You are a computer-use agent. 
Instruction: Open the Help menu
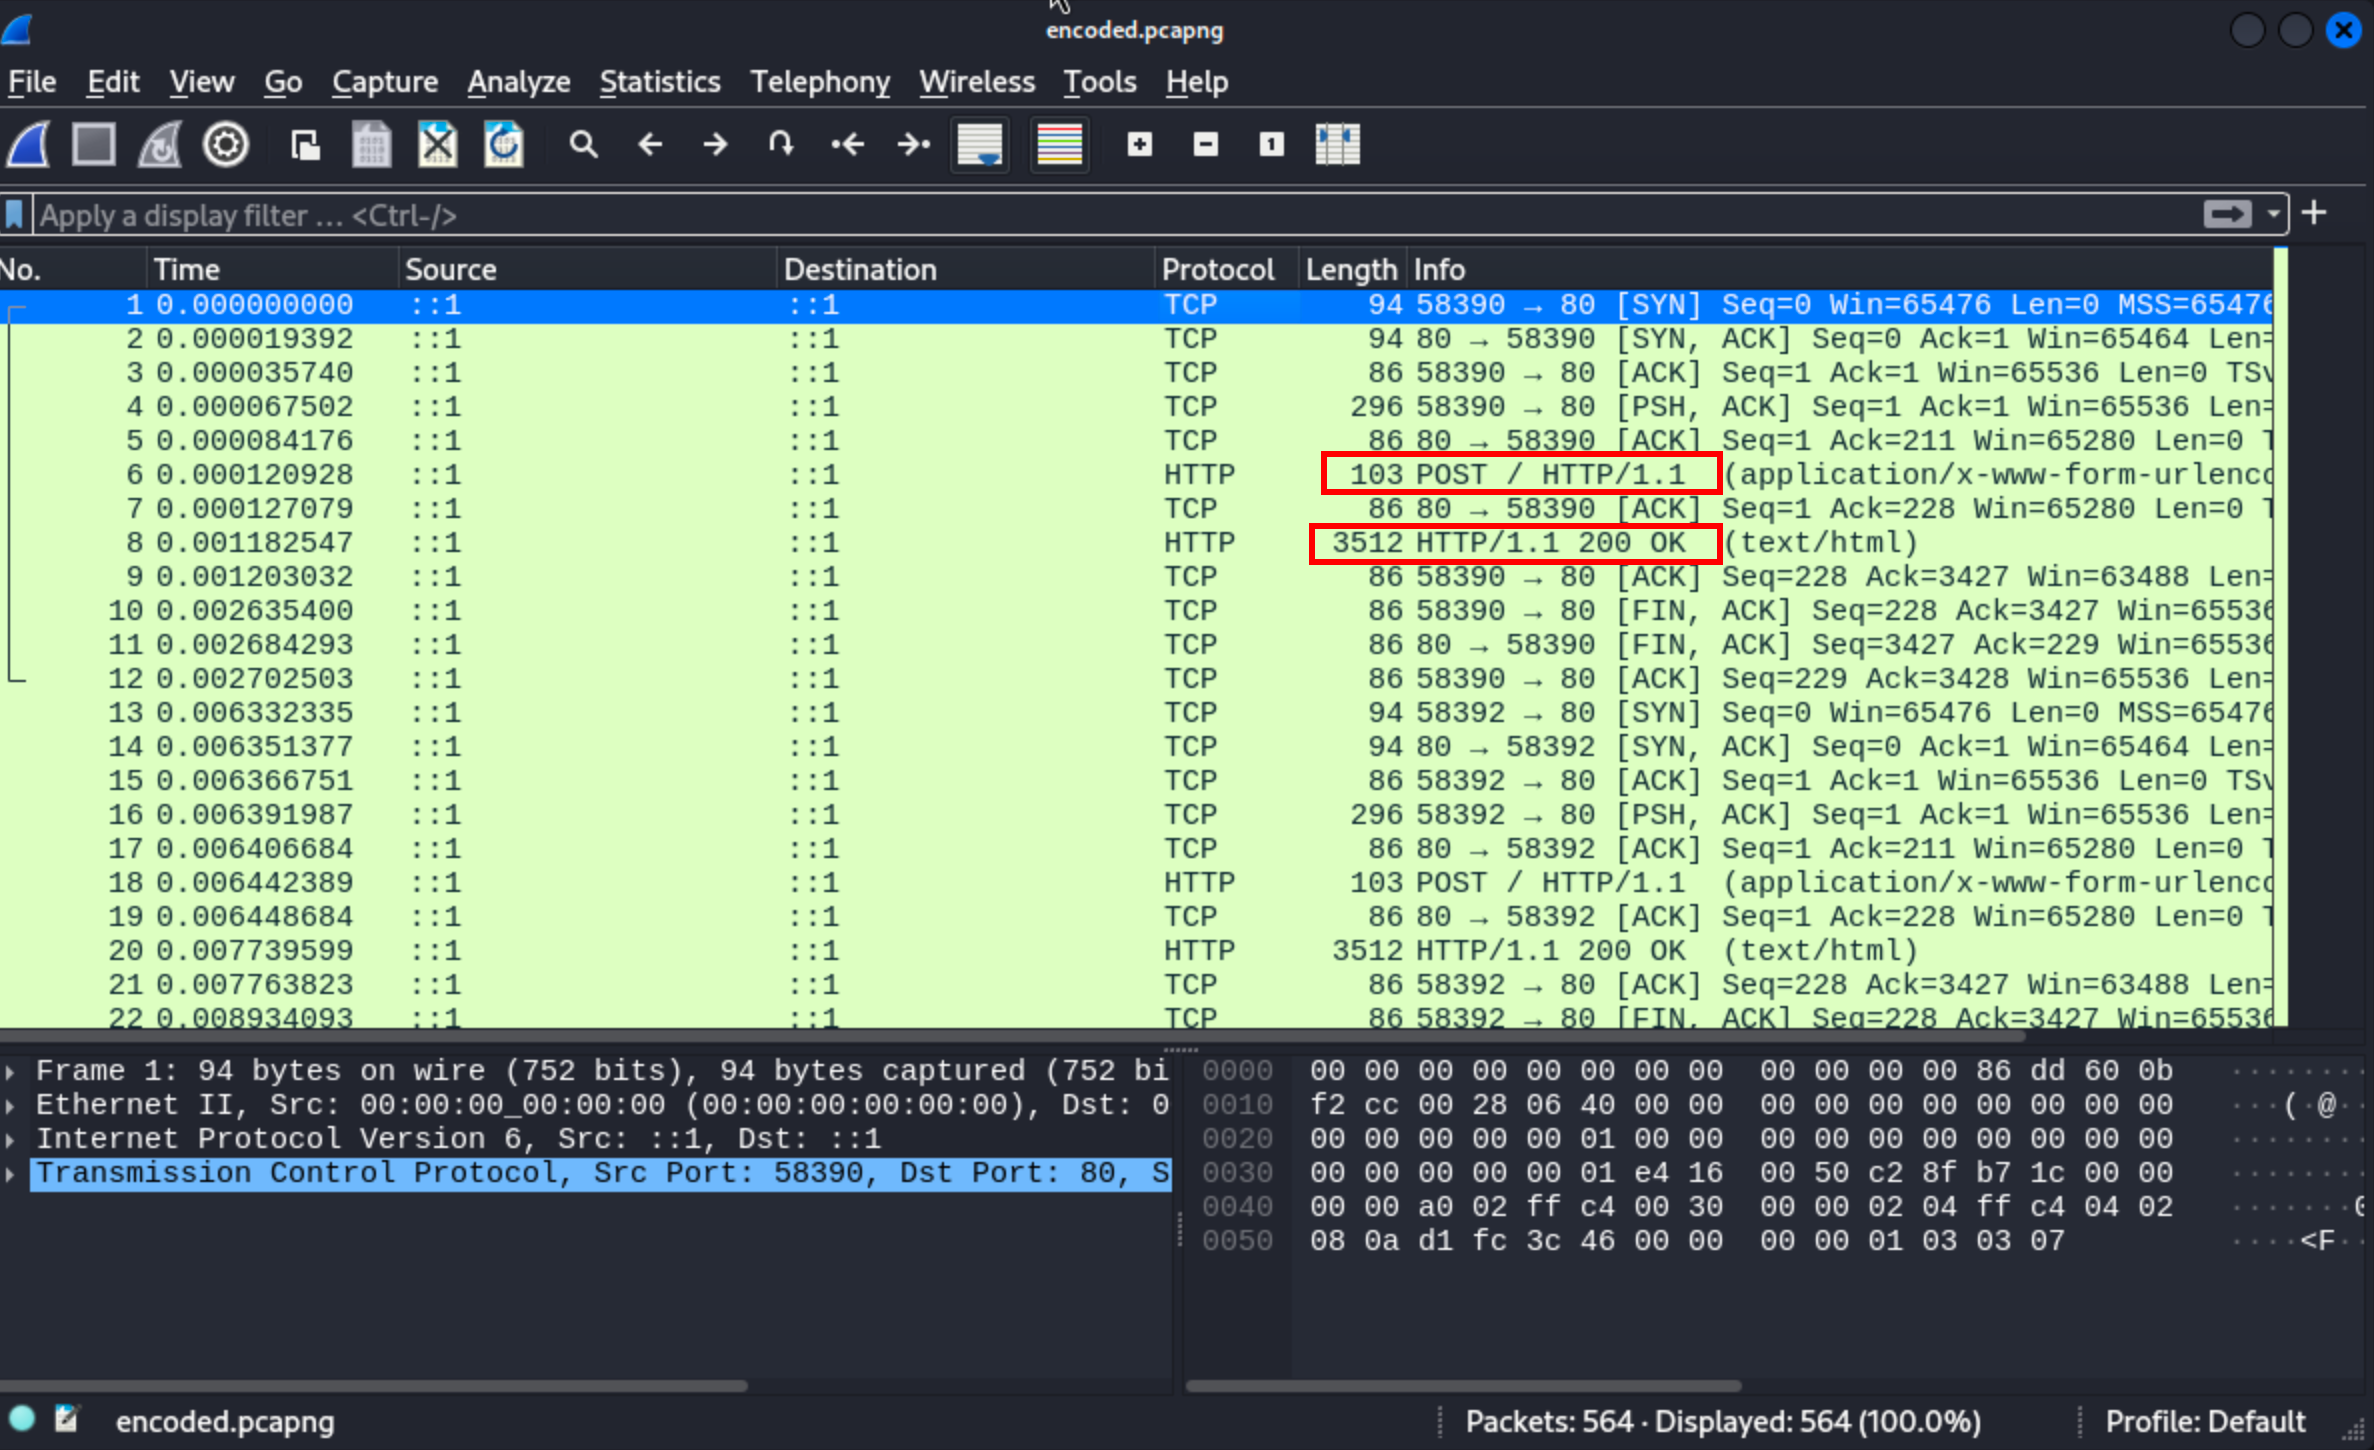click(1197, 82)
